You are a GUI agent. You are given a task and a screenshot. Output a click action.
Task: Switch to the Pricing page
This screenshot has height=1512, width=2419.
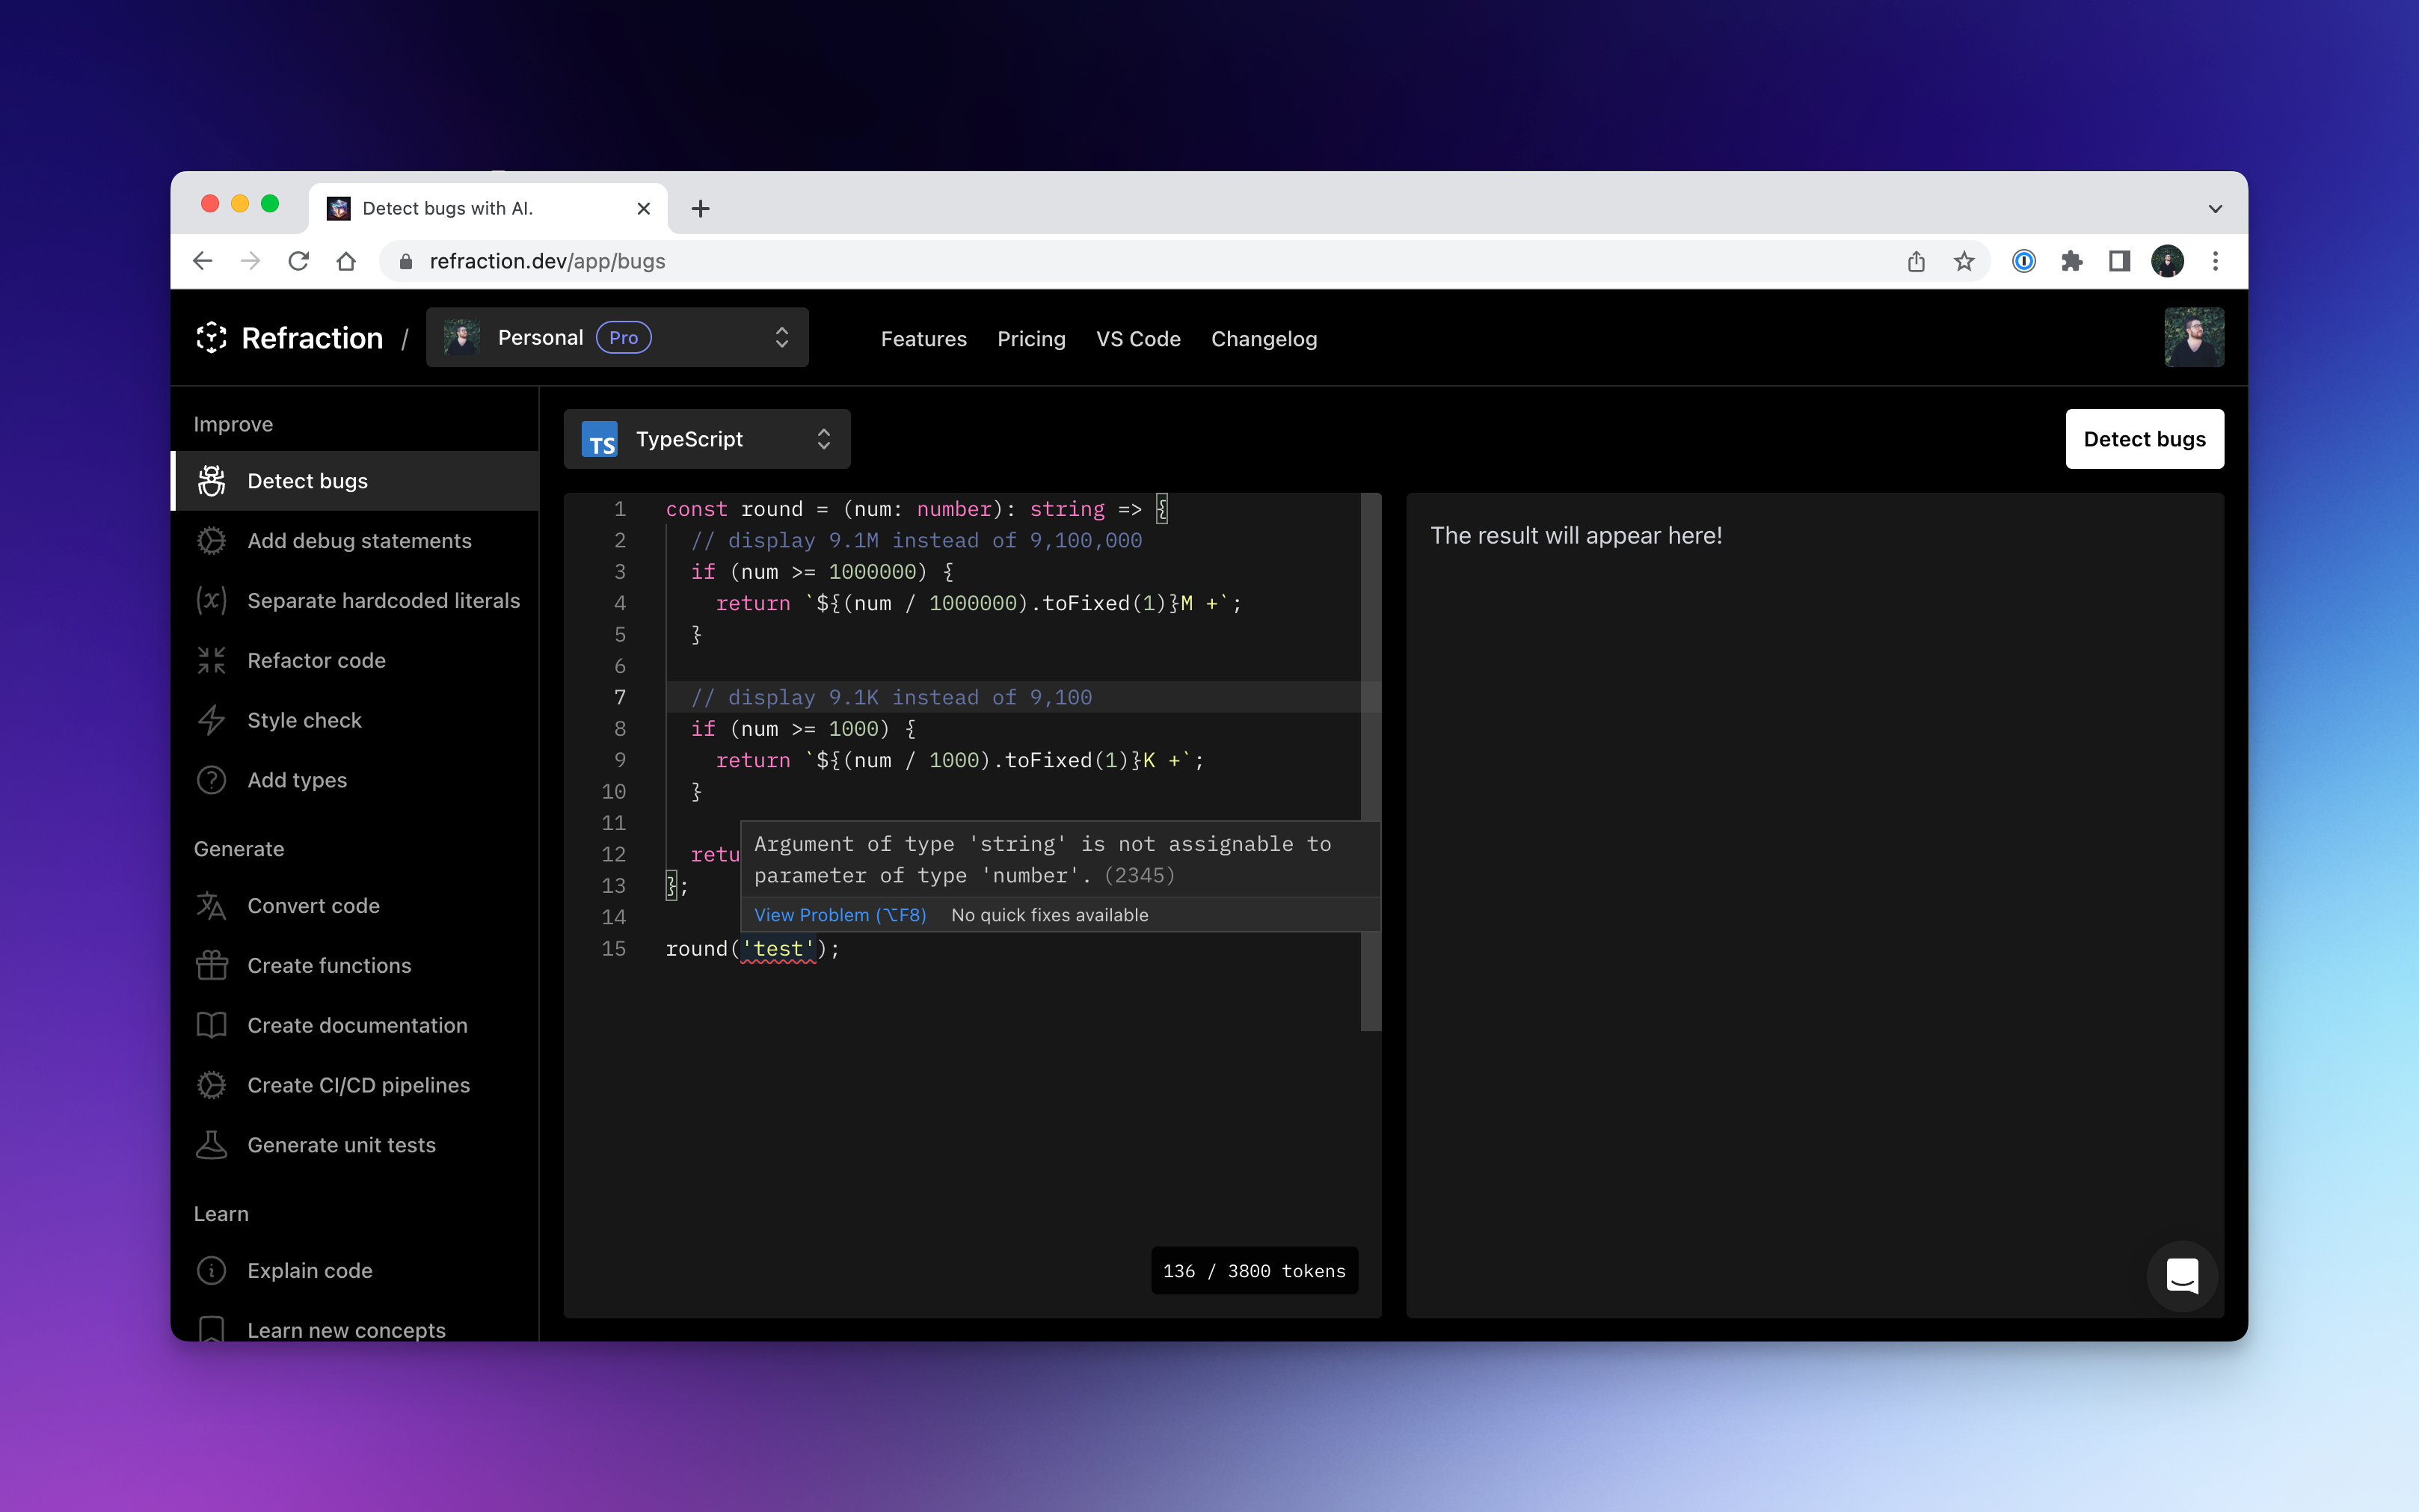[1030, 339]
